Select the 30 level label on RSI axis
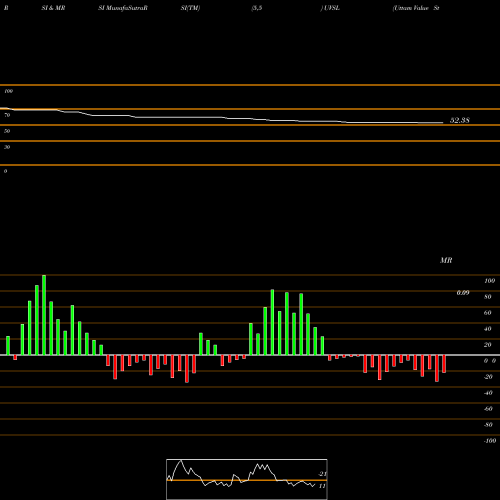The image size is (500, 500). click(x=7, y=147)
